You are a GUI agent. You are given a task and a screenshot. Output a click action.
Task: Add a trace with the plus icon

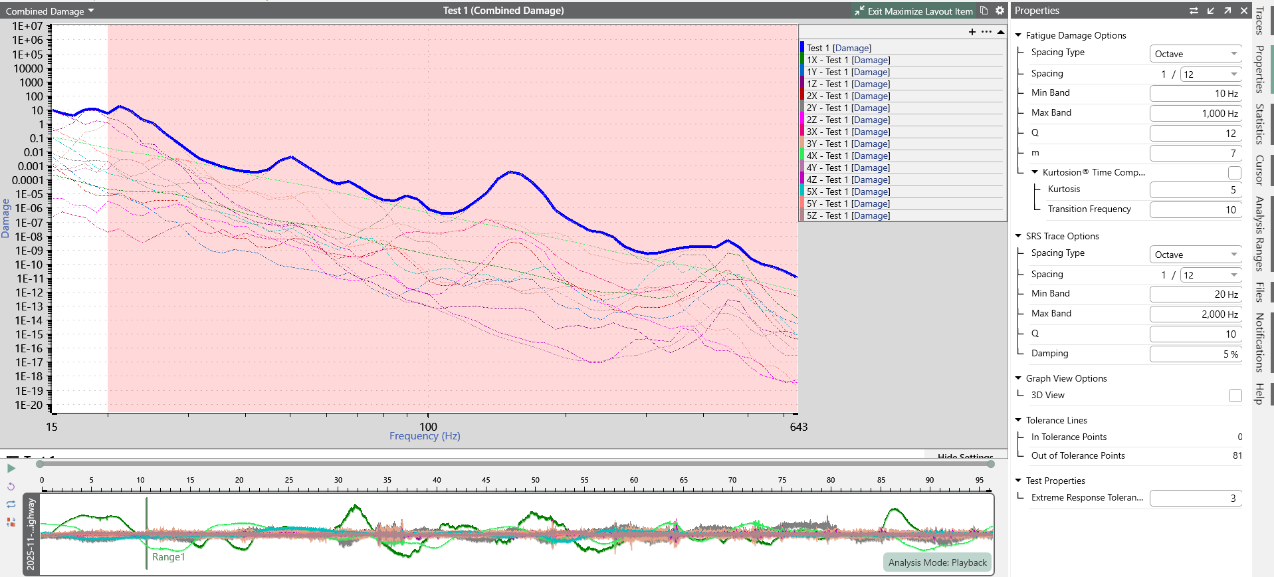pos(972,32)
